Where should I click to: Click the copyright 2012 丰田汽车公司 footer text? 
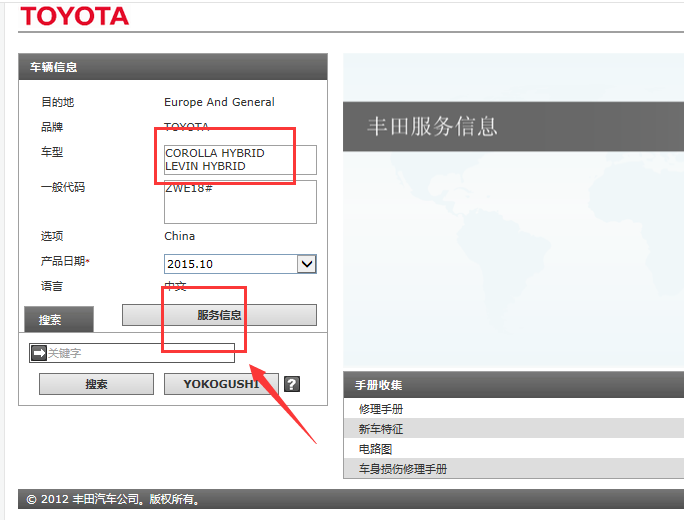(113, 499)
